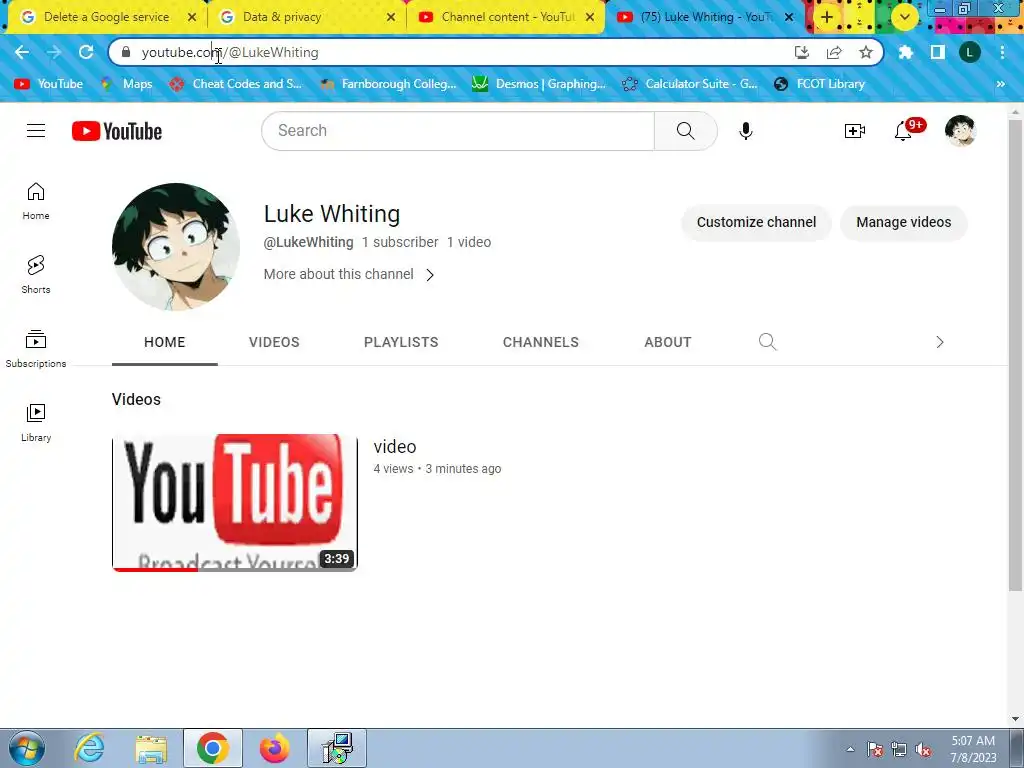Click the search magnifier button
The image size is (1024, 768).
point(686,131)
